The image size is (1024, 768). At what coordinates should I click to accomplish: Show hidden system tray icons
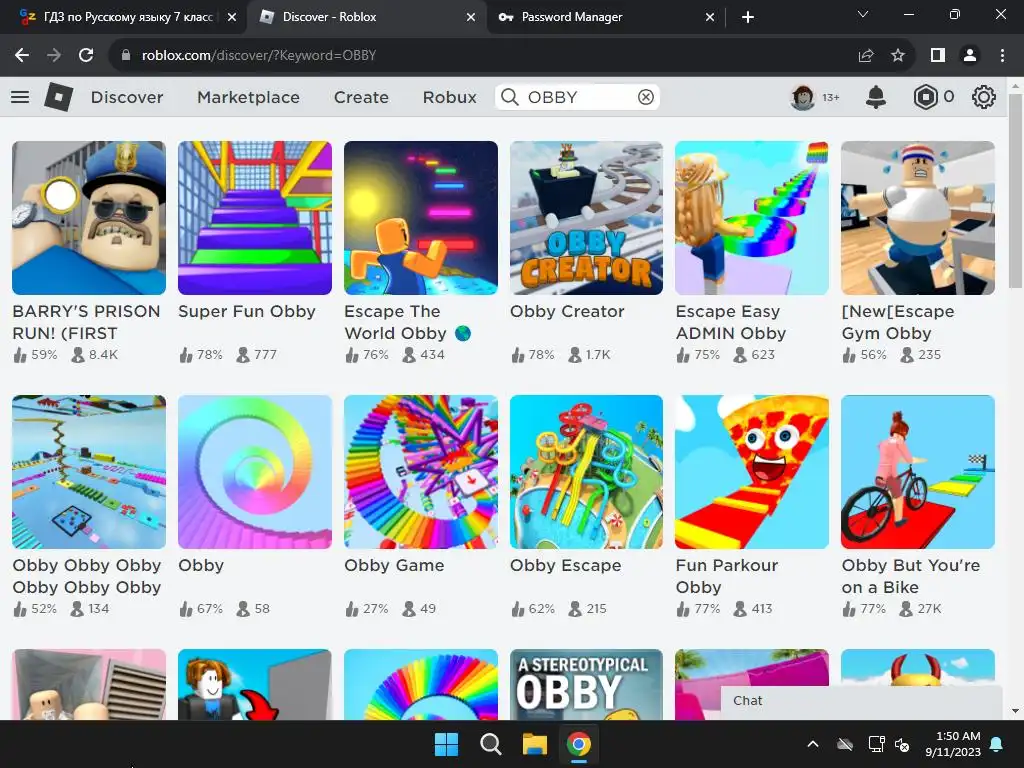click(x=813, y=744)
